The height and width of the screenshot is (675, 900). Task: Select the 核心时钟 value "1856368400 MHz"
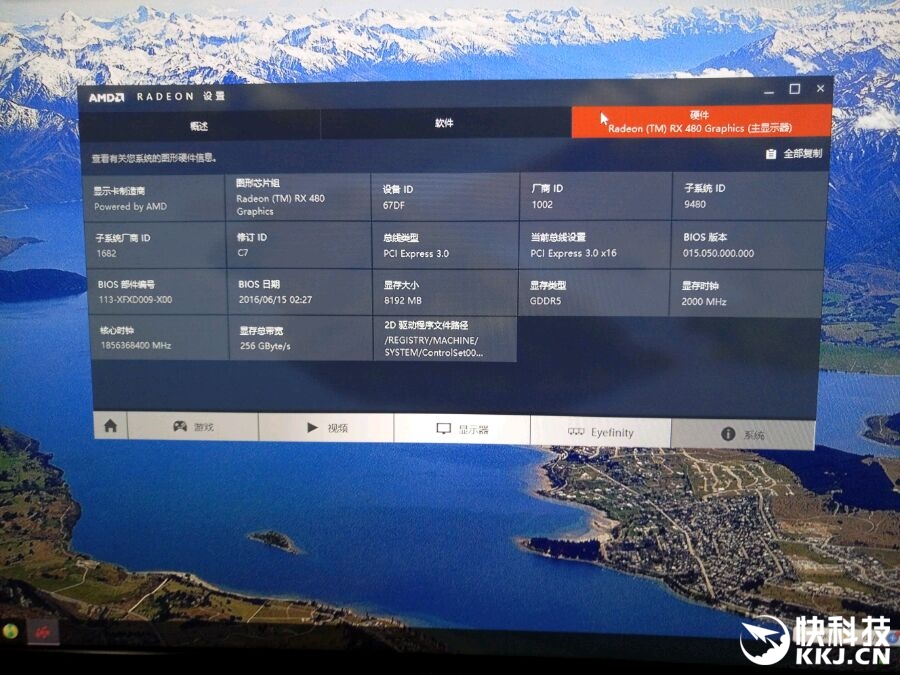[136, 345]
